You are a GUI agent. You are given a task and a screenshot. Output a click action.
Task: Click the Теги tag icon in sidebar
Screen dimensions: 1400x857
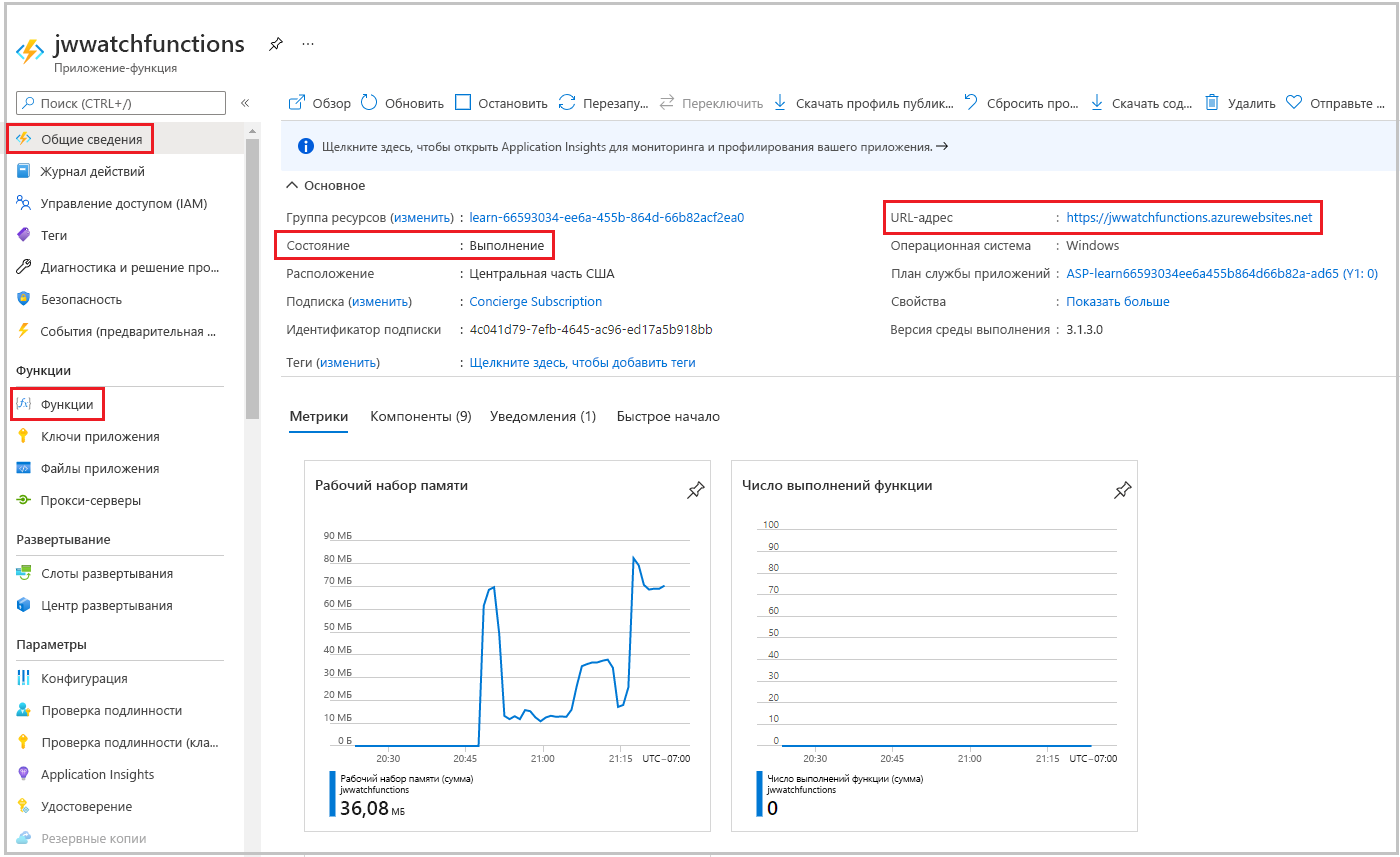[24, 235]
